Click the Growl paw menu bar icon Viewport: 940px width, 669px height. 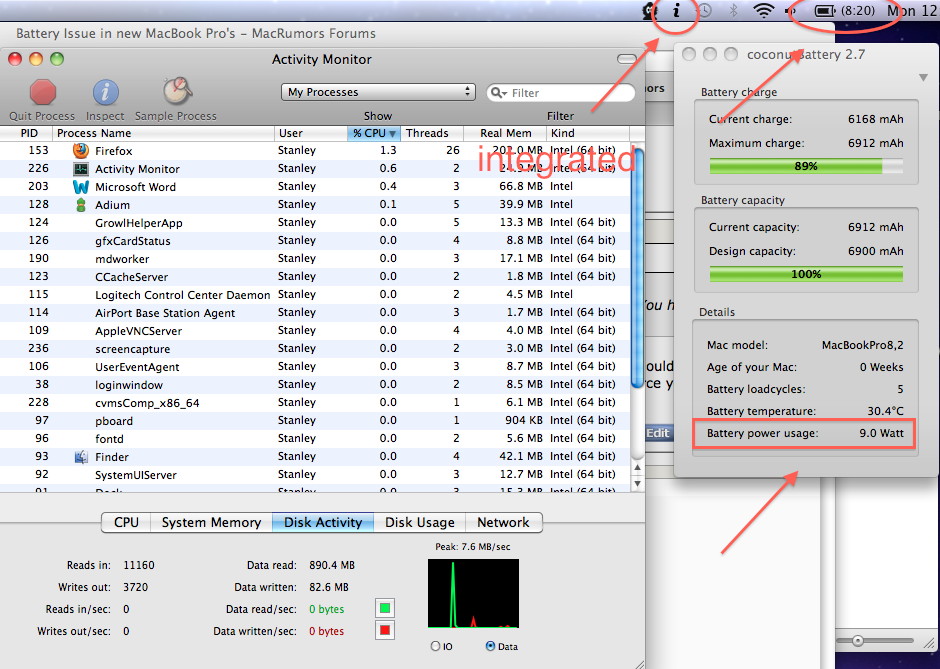(x=650, y=11)
